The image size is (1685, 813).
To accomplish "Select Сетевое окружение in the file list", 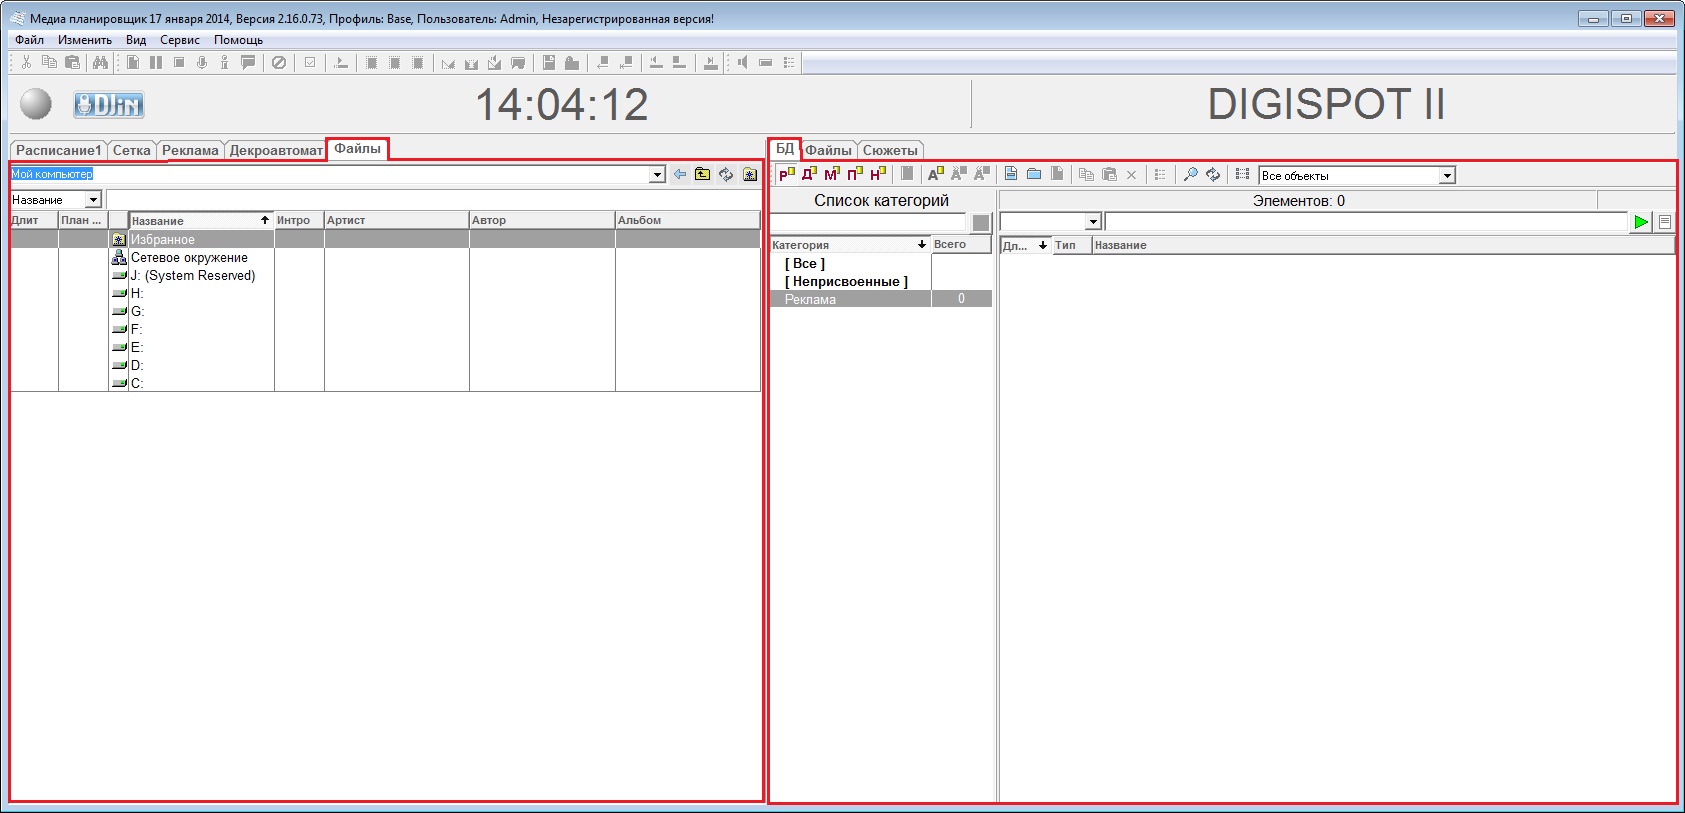I will pos(189,257).
